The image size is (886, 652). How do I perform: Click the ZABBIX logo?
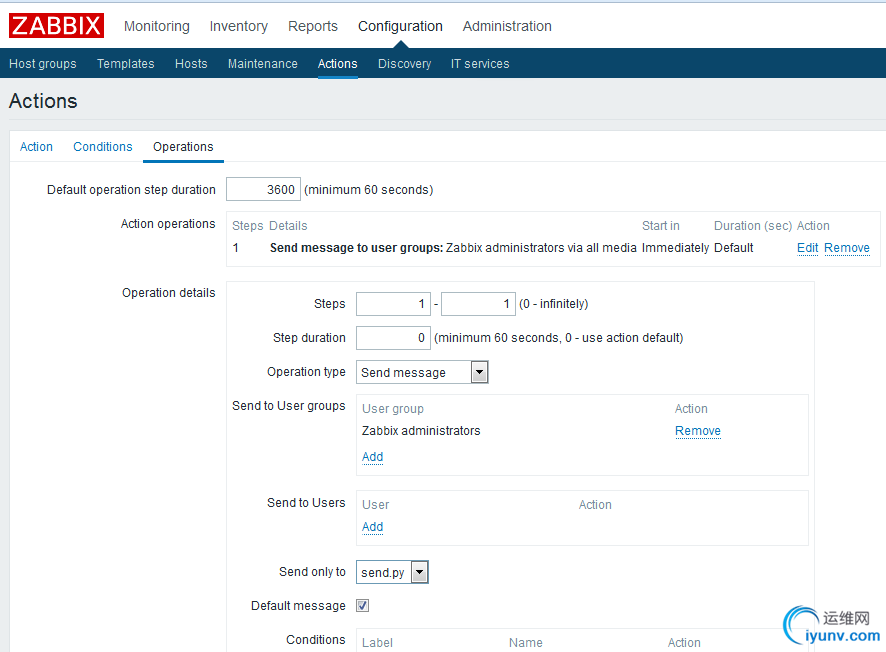click(x=57, y=25)
